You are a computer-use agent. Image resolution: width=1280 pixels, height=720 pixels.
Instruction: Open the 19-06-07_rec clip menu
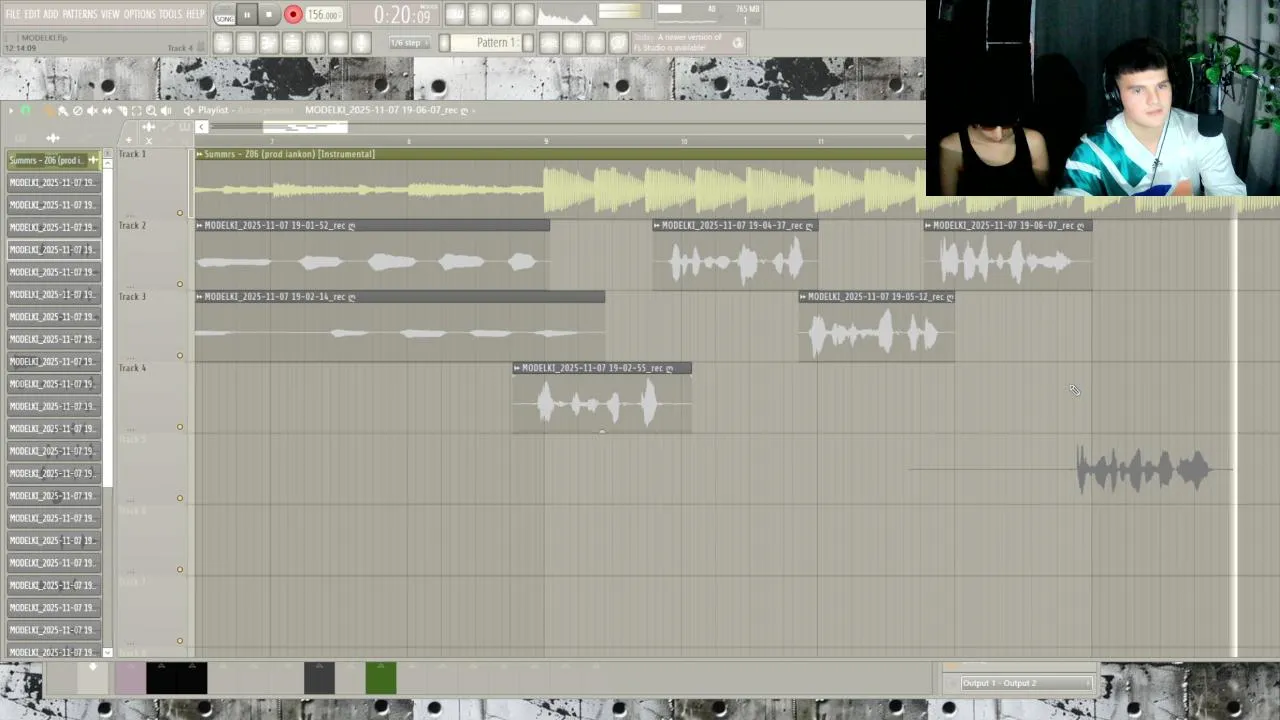928,226
